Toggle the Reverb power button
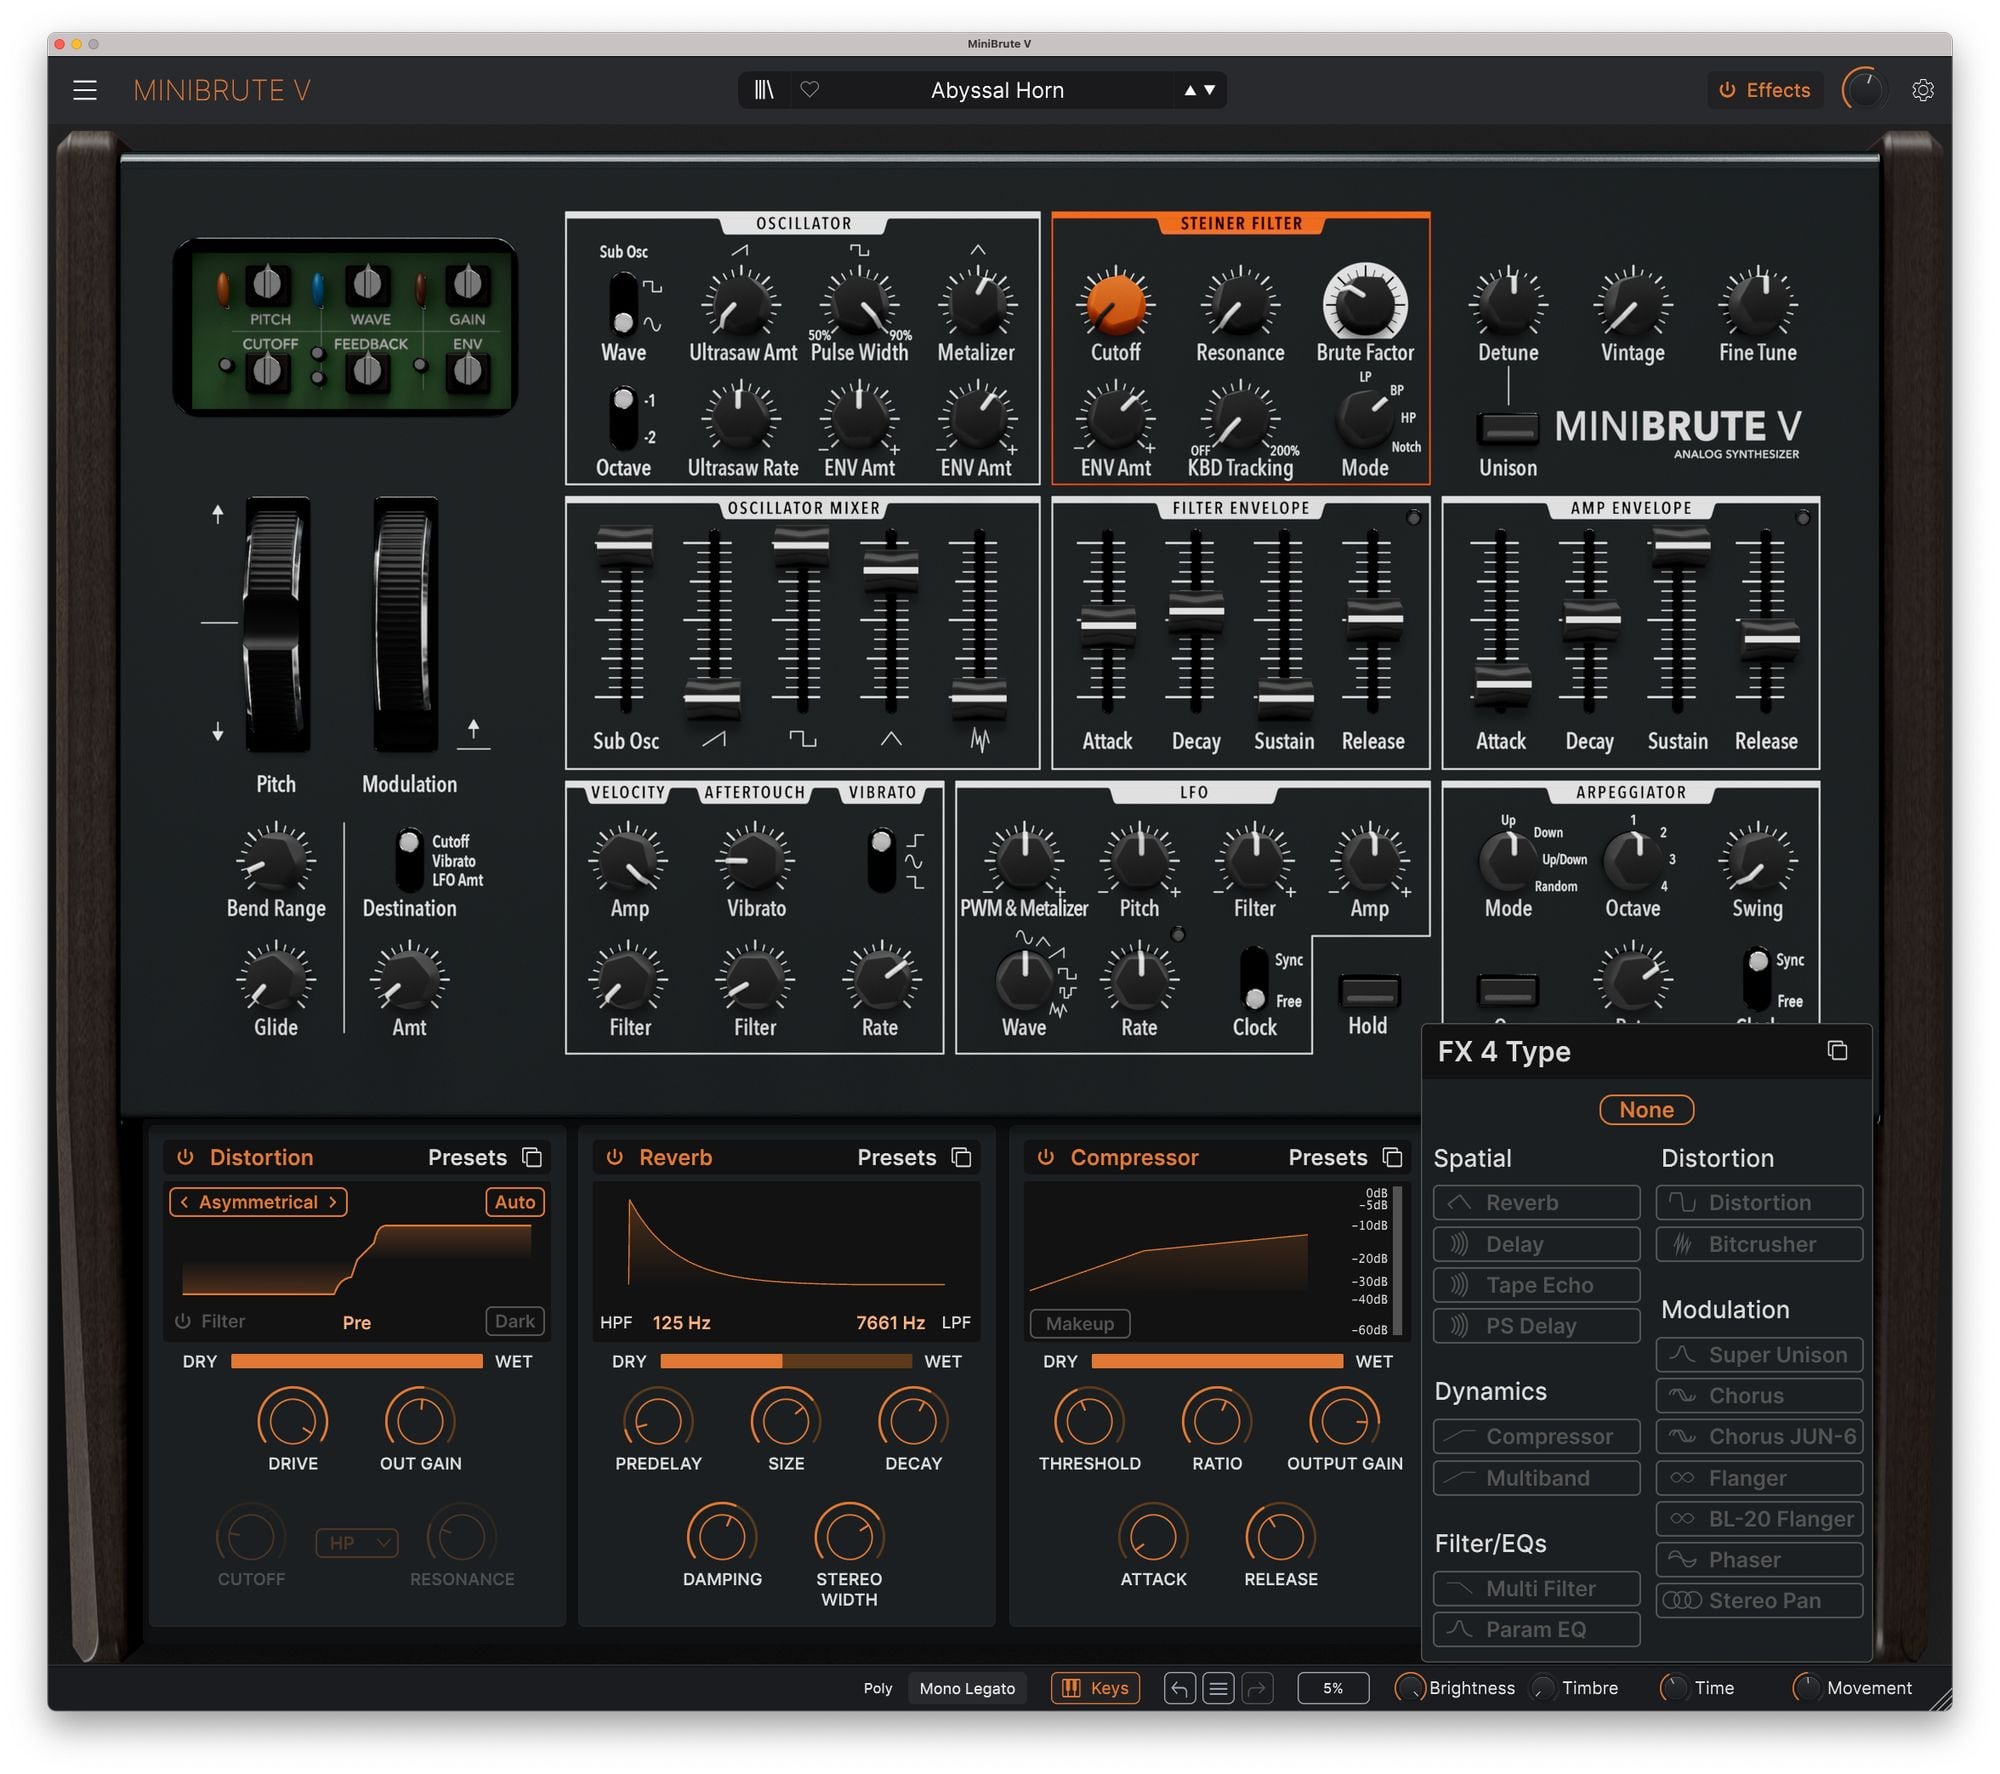The height and width of the screenshot is (1774, 2000). point(615,1157)
